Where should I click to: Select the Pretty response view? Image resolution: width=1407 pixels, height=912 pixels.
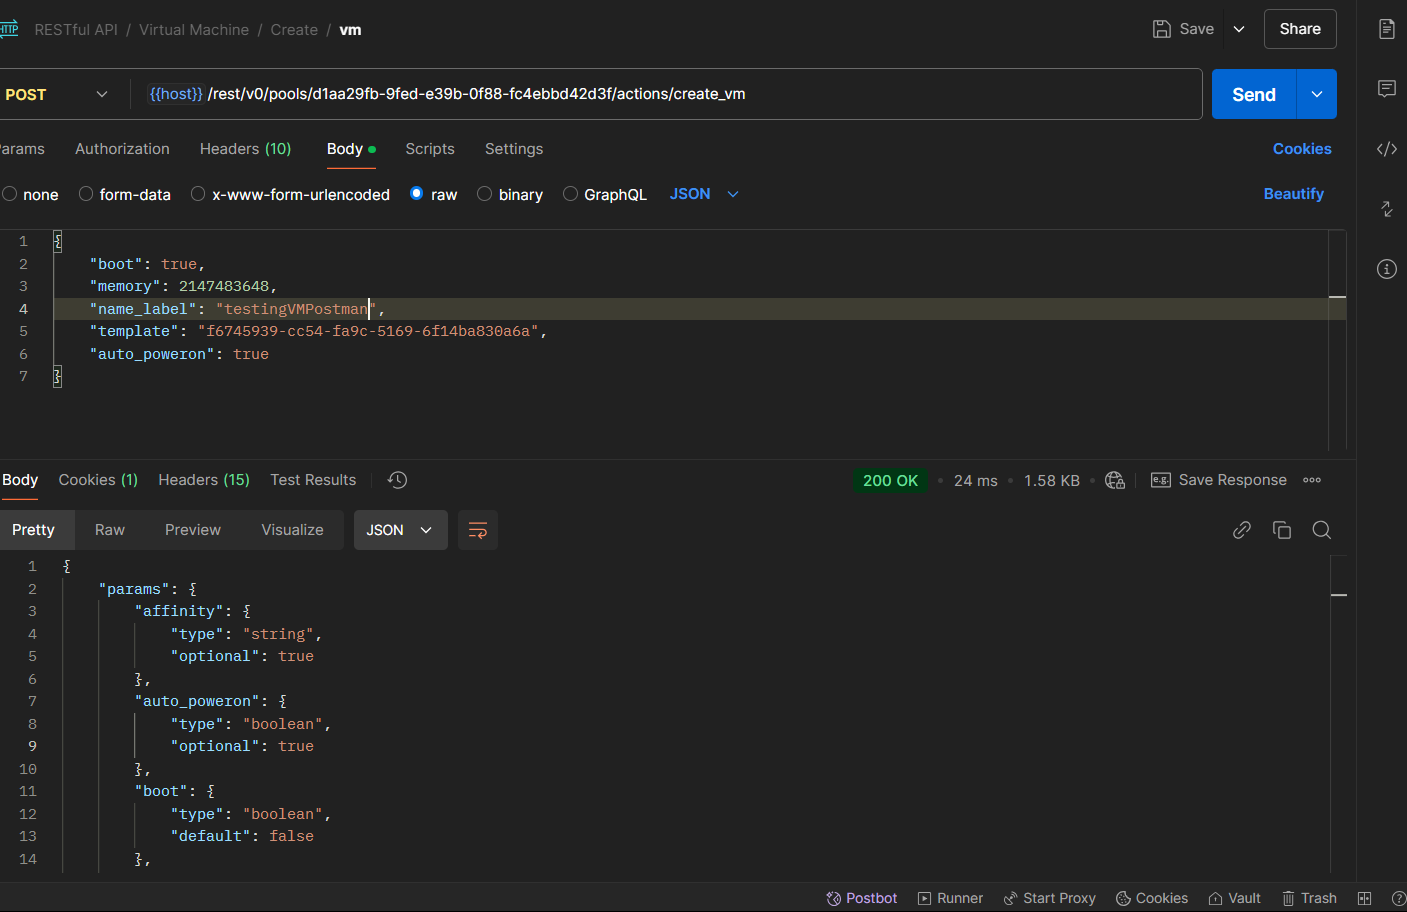tap(33, 530)
